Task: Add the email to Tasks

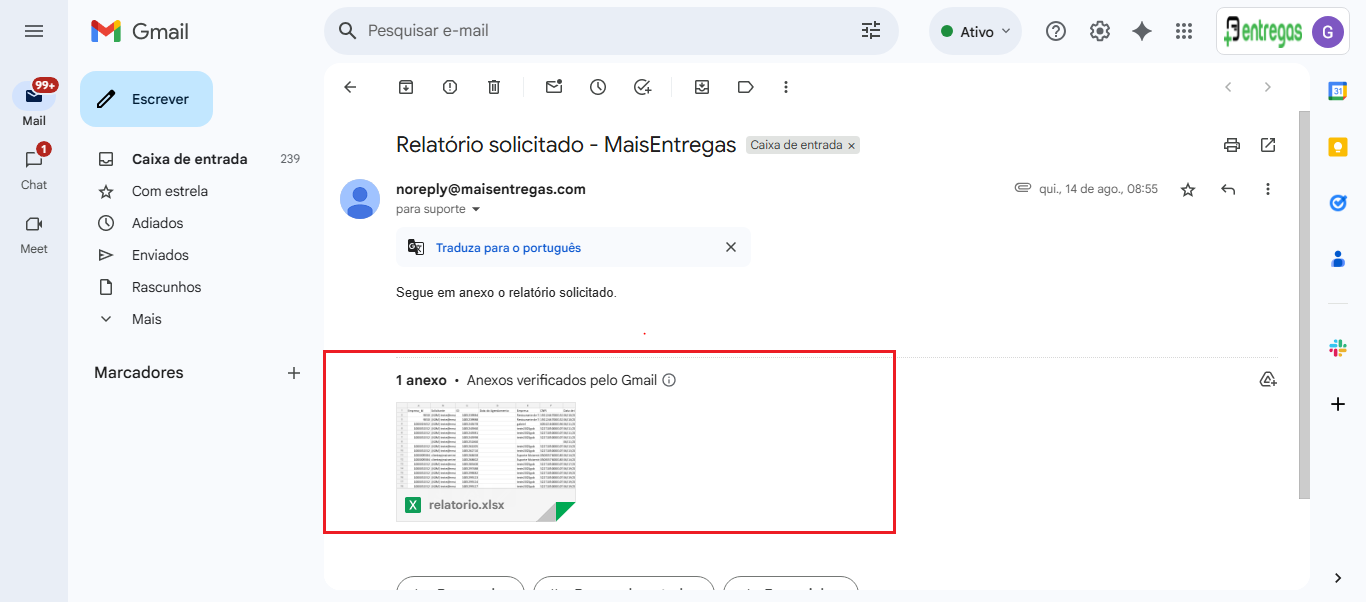Action: (x=642, y=87)
